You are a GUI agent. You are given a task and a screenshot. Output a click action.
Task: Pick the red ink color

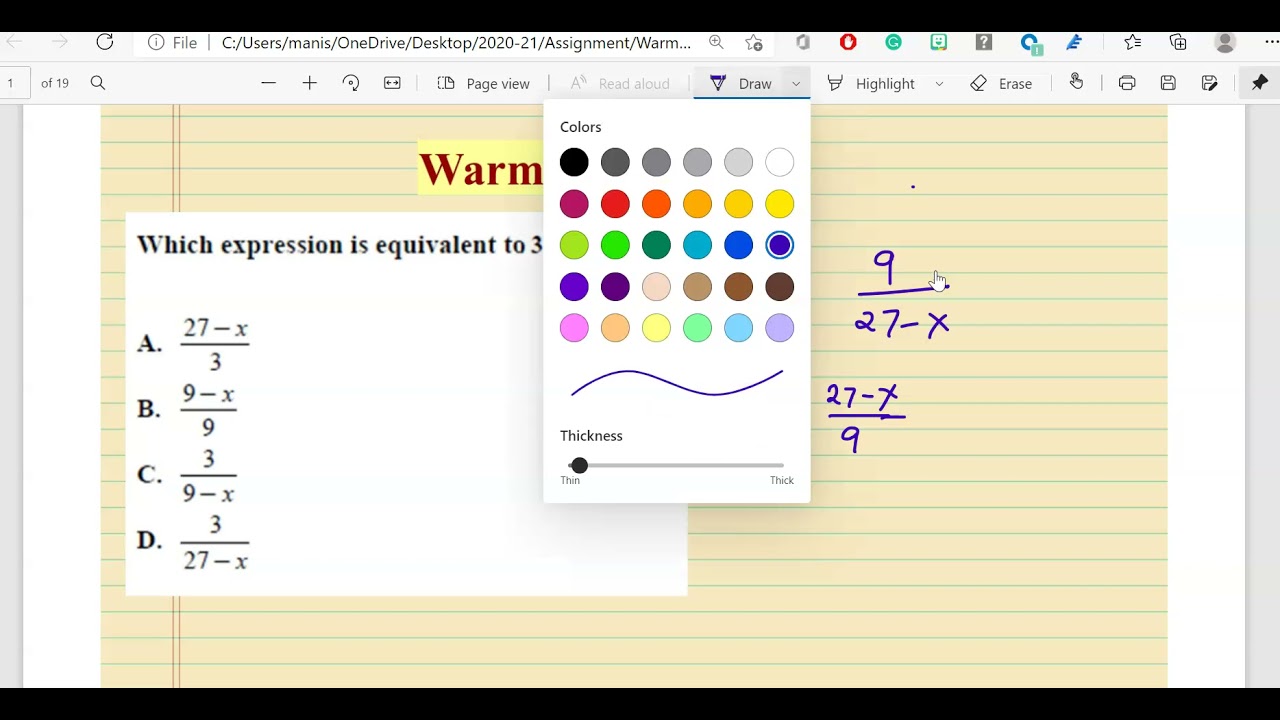(x=615, y=204)
